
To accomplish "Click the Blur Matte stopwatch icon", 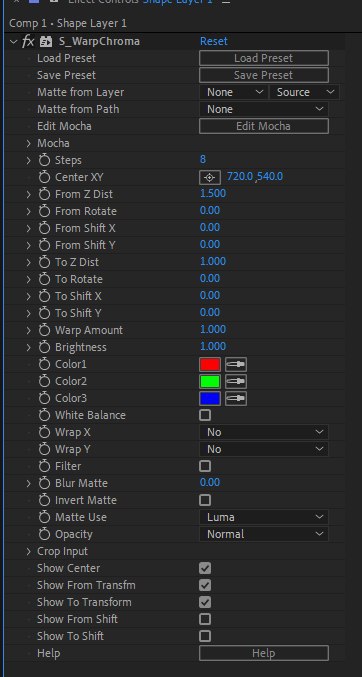I will coord(44,483).
